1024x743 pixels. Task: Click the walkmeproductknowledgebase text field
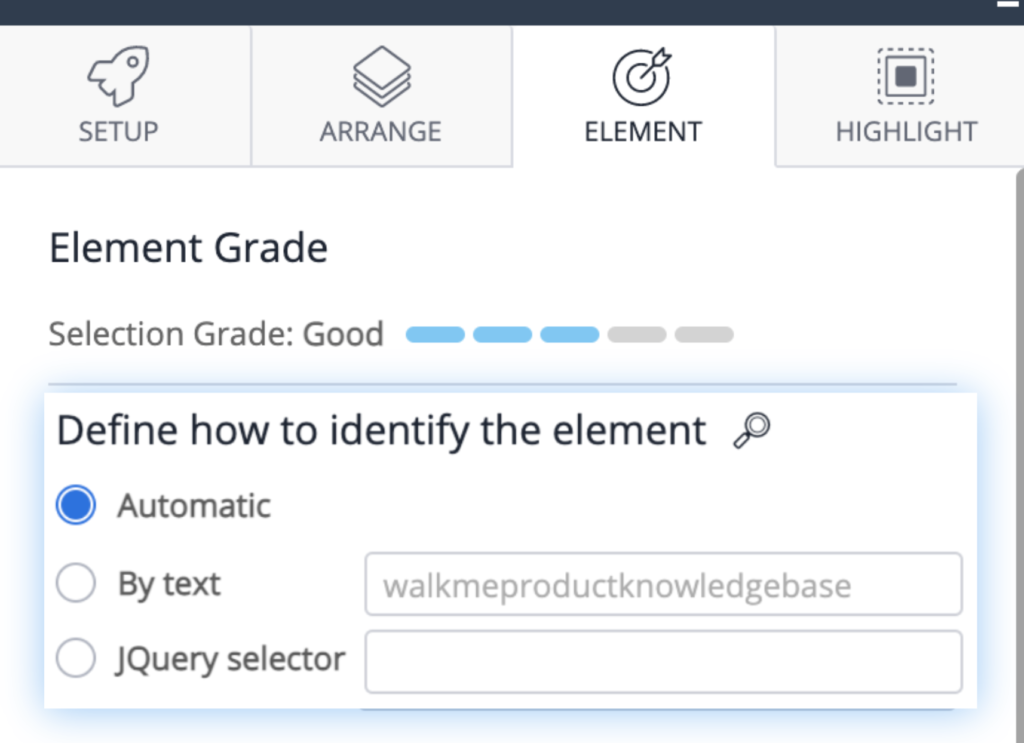click(663, 584)
